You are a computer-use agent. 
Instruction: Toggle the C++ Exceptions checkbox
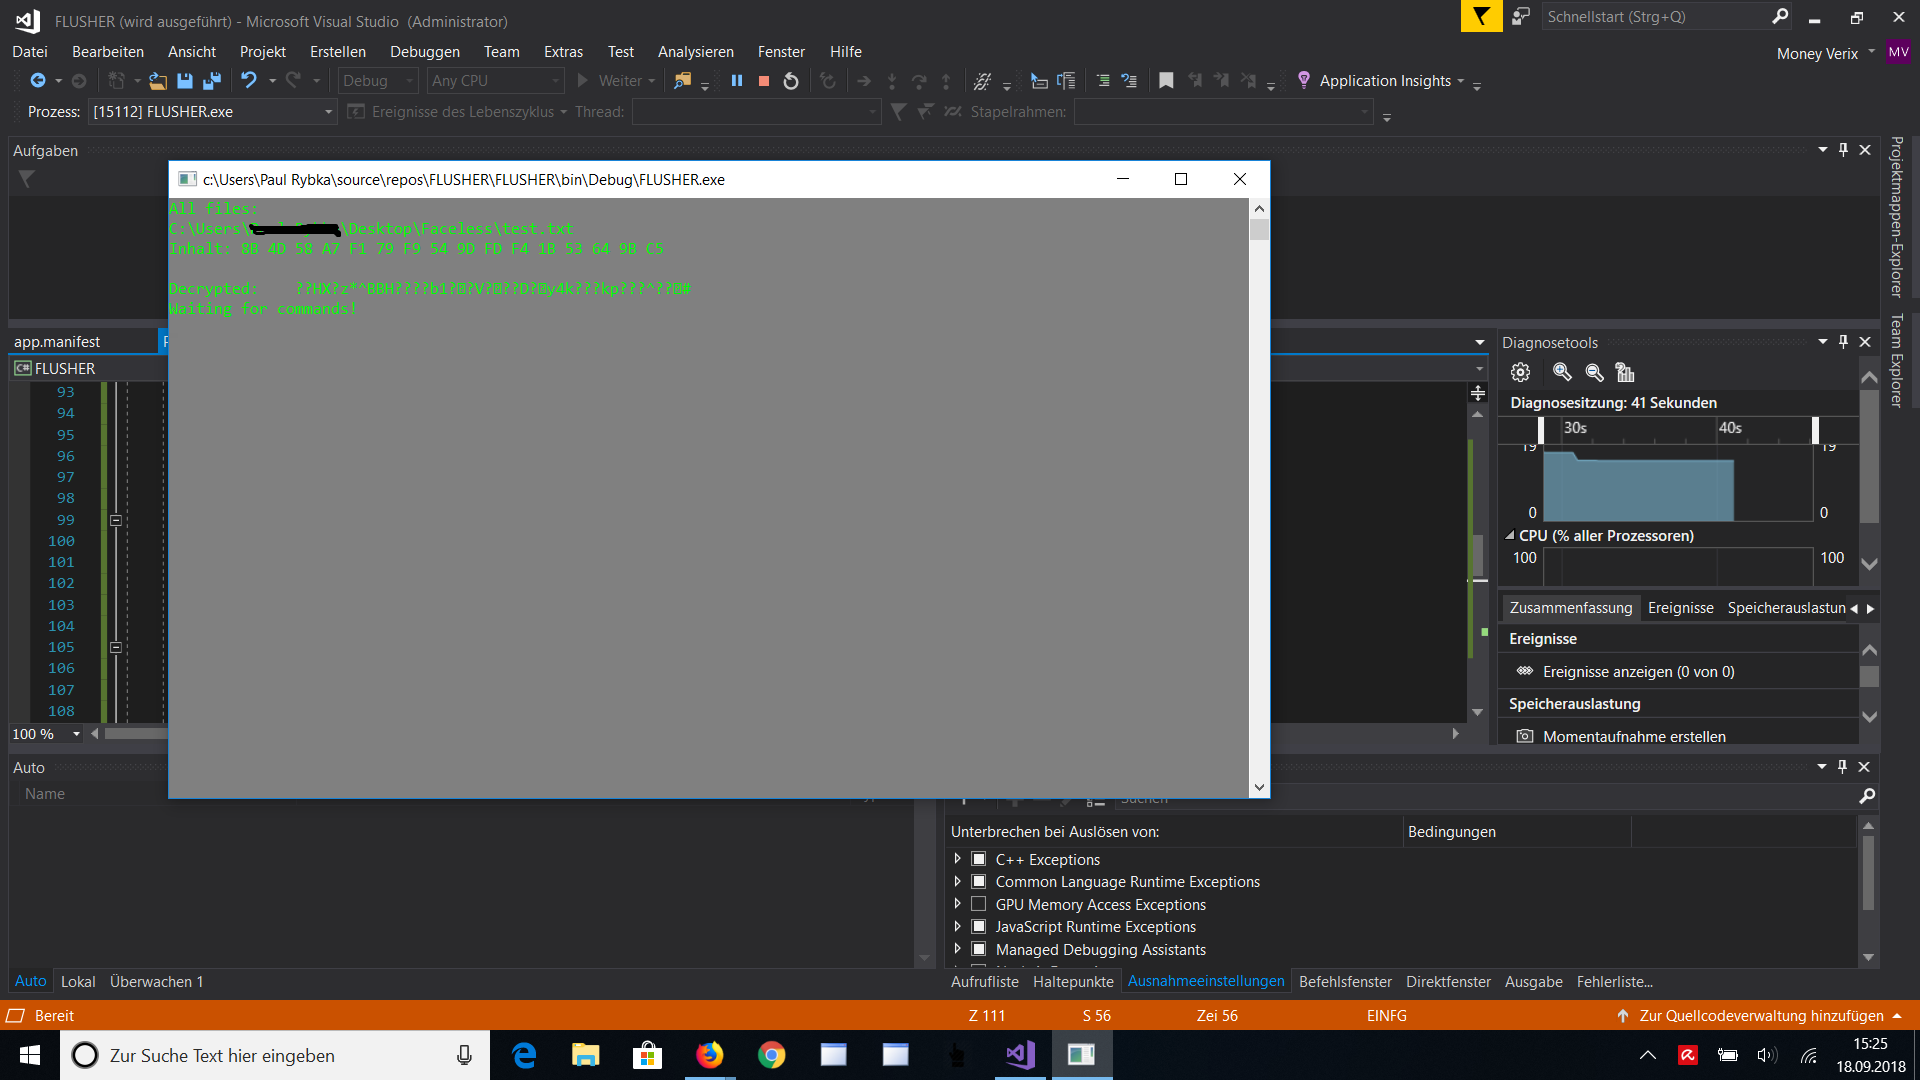pyautogui.click(x=979, y=859)
